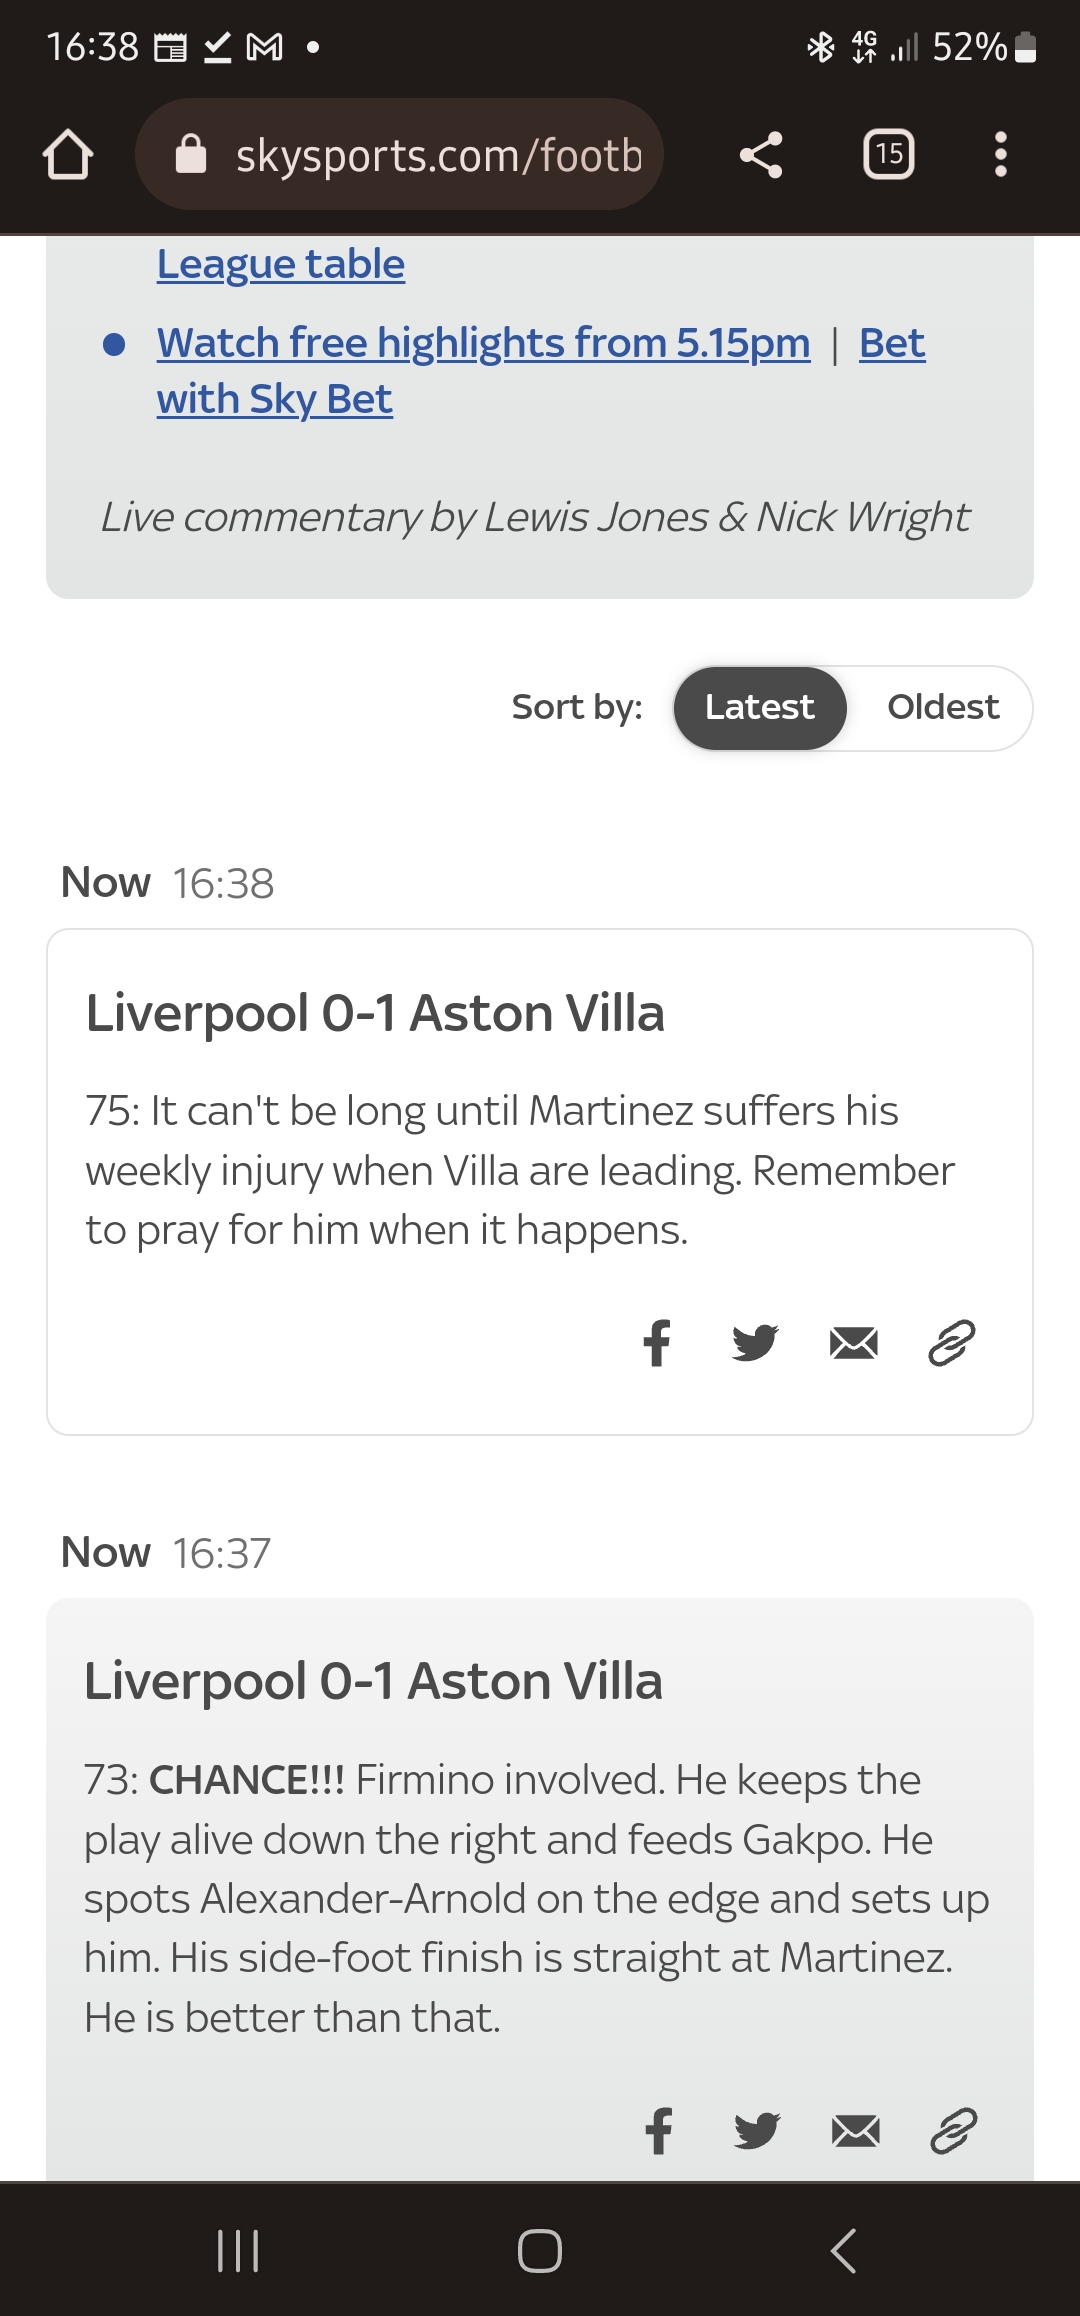Copy link for the 16:37 post
The image size is (1080, 2316).
[954, 2131]
